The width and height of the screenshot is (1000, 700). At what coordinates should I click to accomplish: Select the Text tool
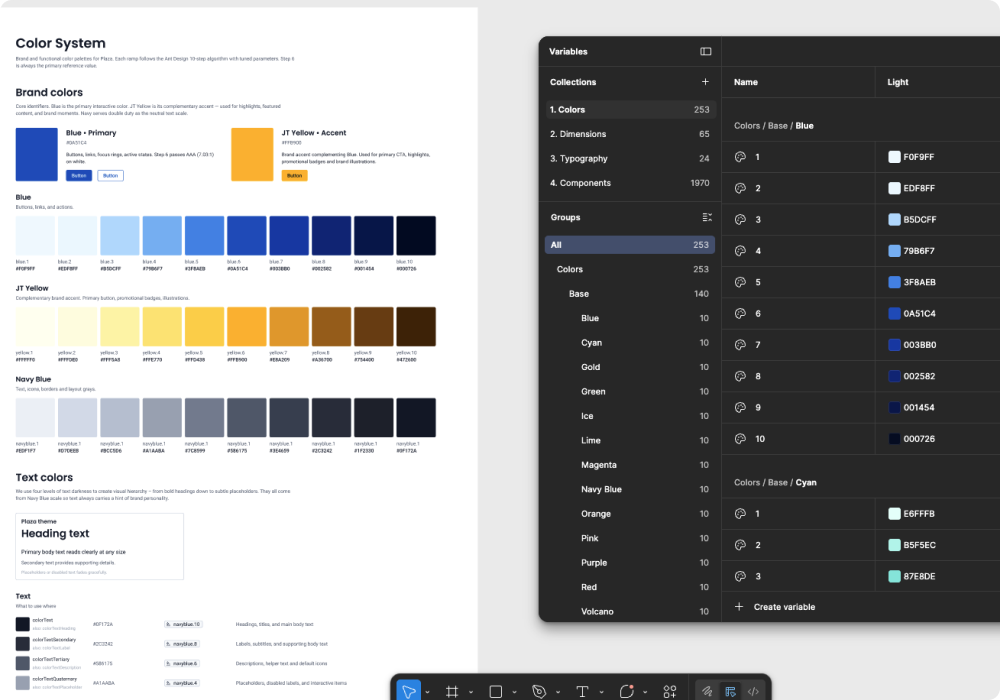tap(582, 692)
